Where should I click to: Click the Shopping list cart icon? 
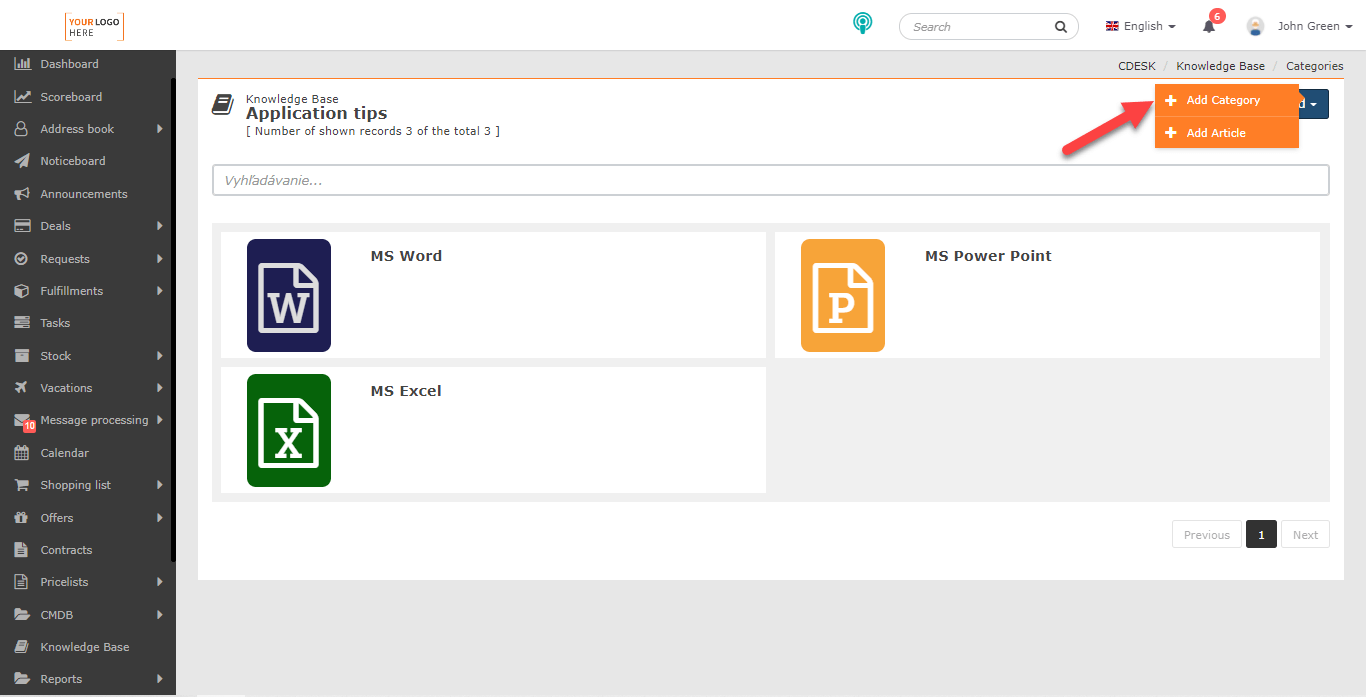click(x=21, y=485)
